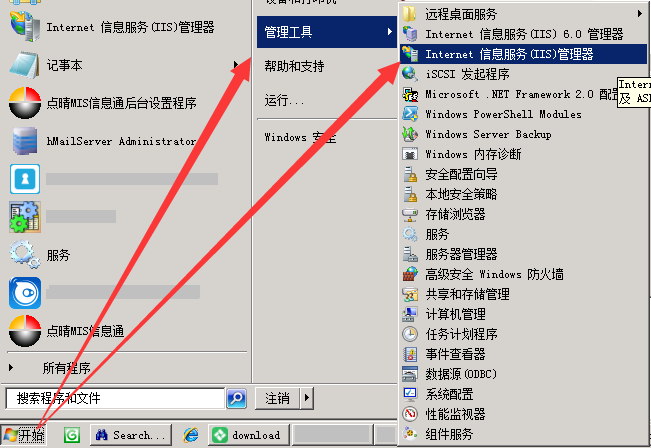Click the 搜索程序和文件 search field

tap(115, 398)
